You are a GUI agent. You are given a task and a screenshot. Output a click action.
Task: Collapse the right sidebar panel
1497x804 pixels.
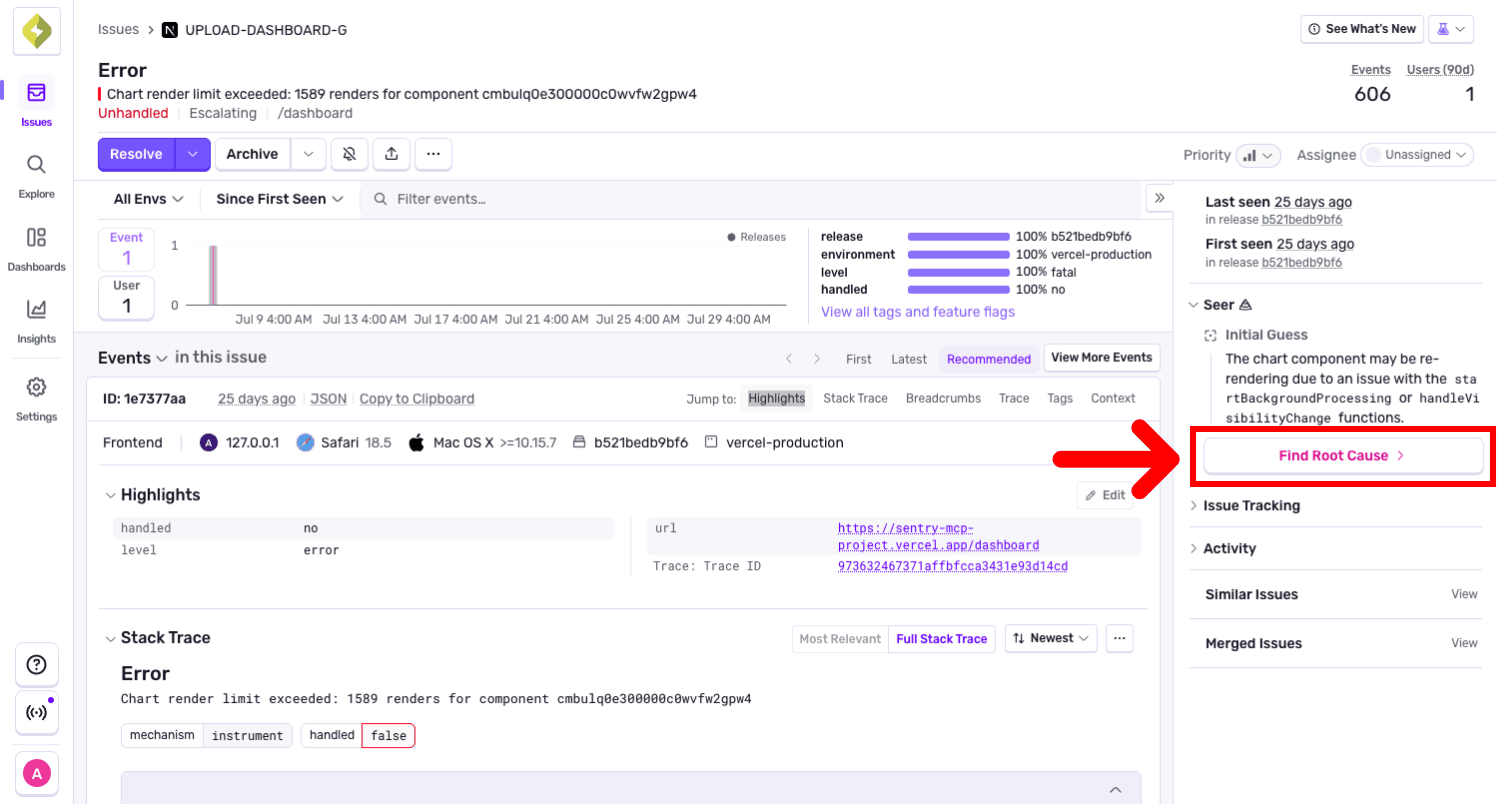tap(1159, 198)
